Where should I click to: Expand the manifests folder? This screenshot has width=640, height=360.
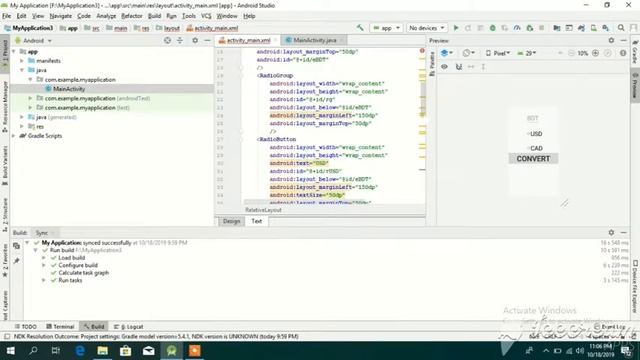click(x=22, y=61)
